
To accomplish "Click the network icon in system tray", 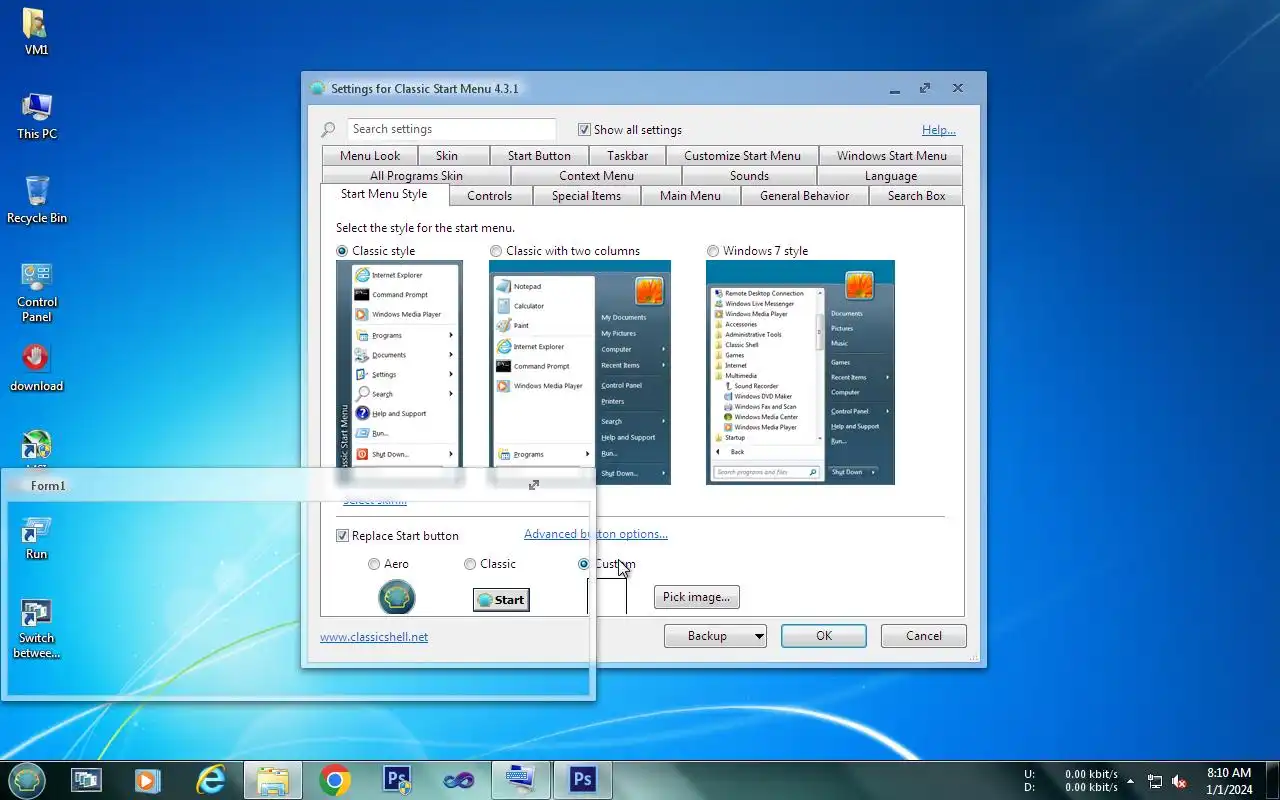I will tap(1155, 781).
